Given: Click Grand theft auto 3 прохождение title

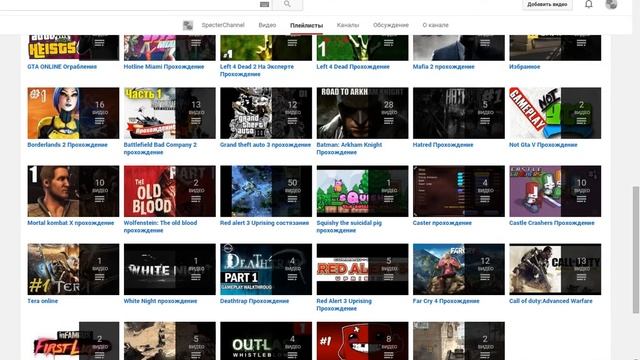Looking at the screenshot, I should tap(265, 145).
